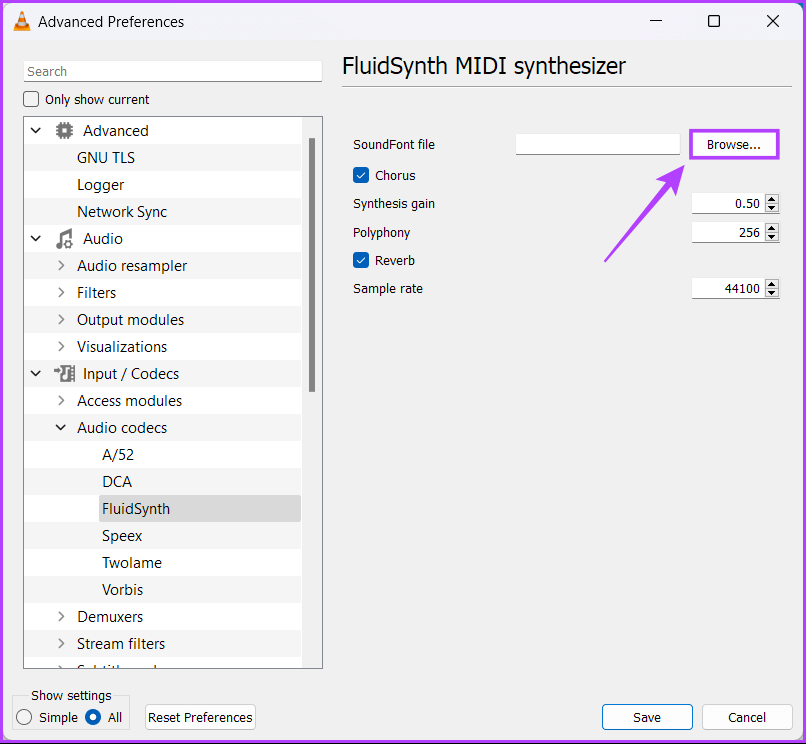The image size is (806, 744).
Task: Select the Advanced category label
Action: (116, 131)
